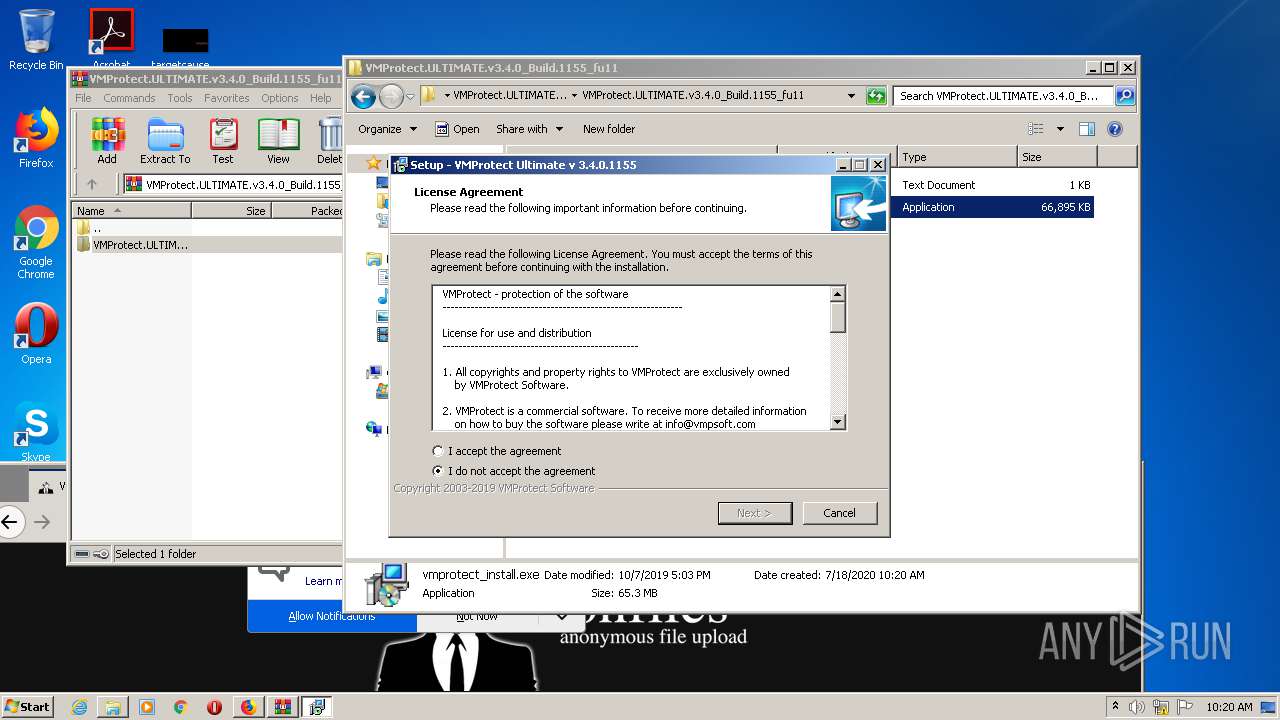Open the WinRAR Favorites menu

(x=227, y=98)
